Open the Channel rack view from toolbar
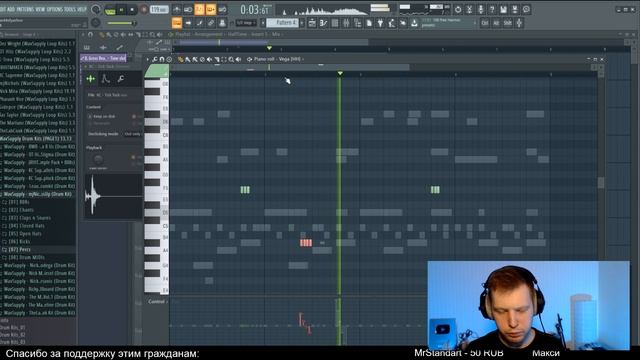This screenshot has width=640, height=360. click(335, 23)
